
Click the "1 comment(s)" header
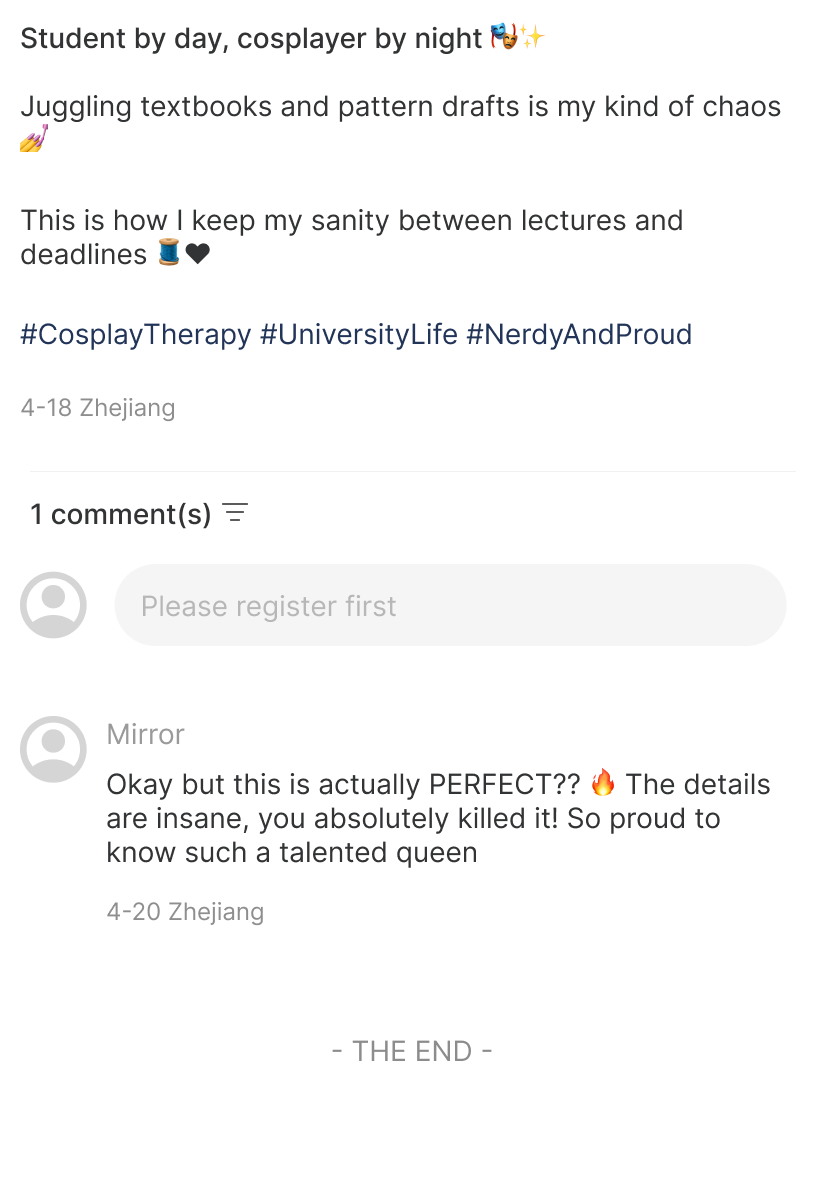(120, 514)
